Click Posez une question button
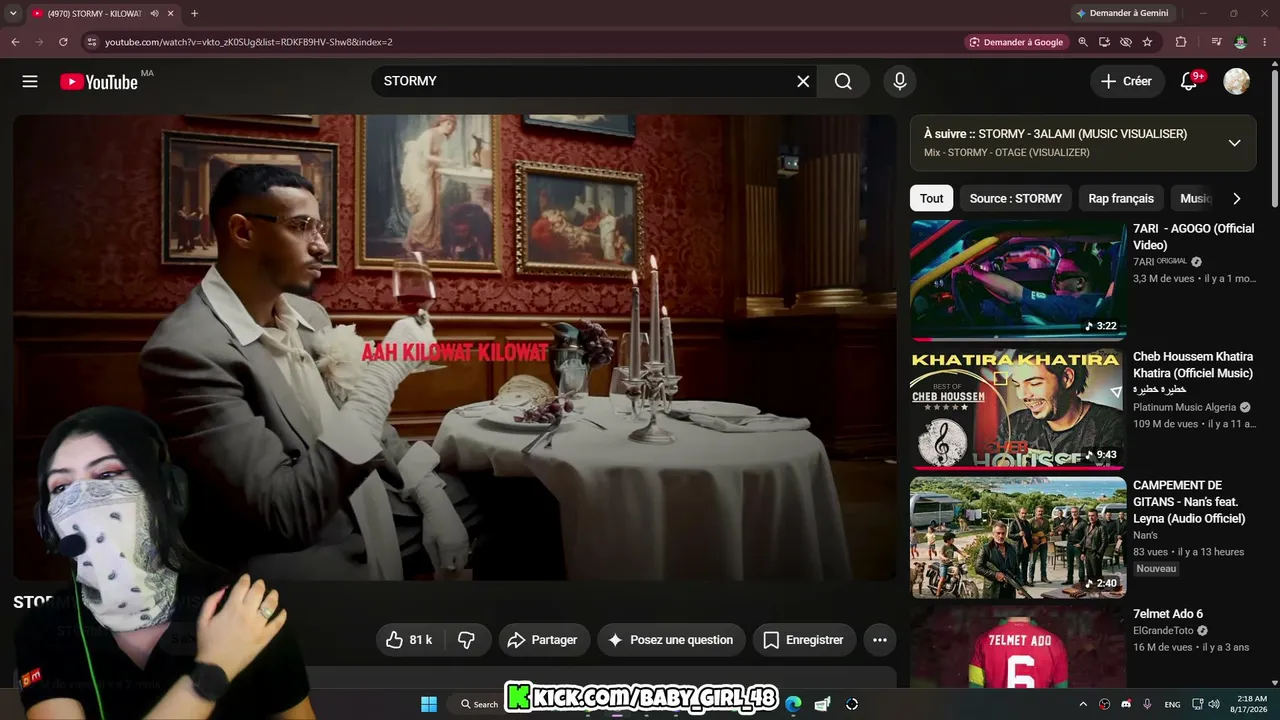Screen dimensions: 1280x720 [x=670, y=640]
